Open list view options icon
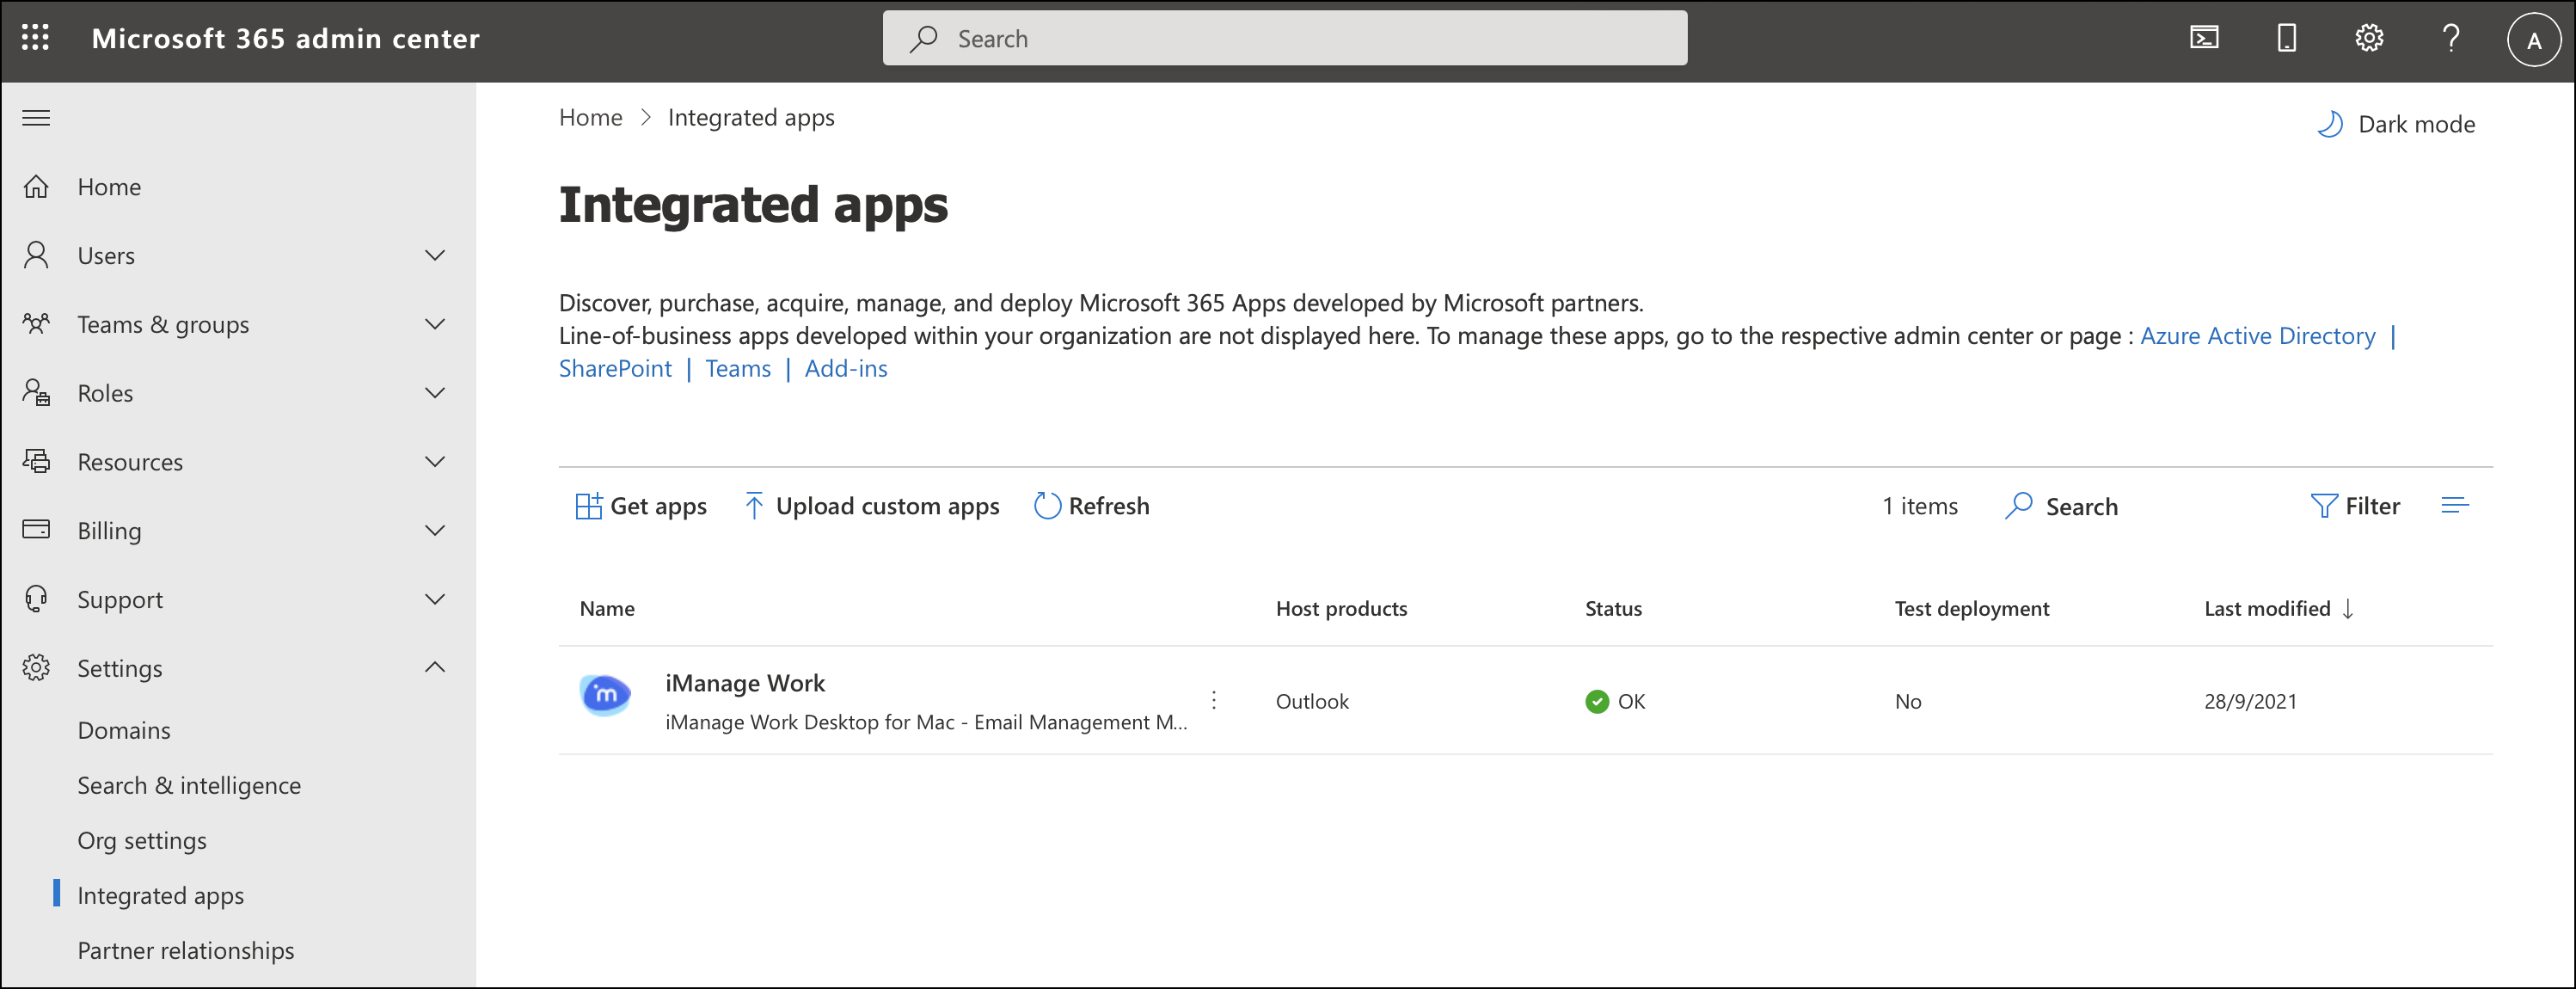Viewport: 2576px width, 989px height. (2455, 506)
